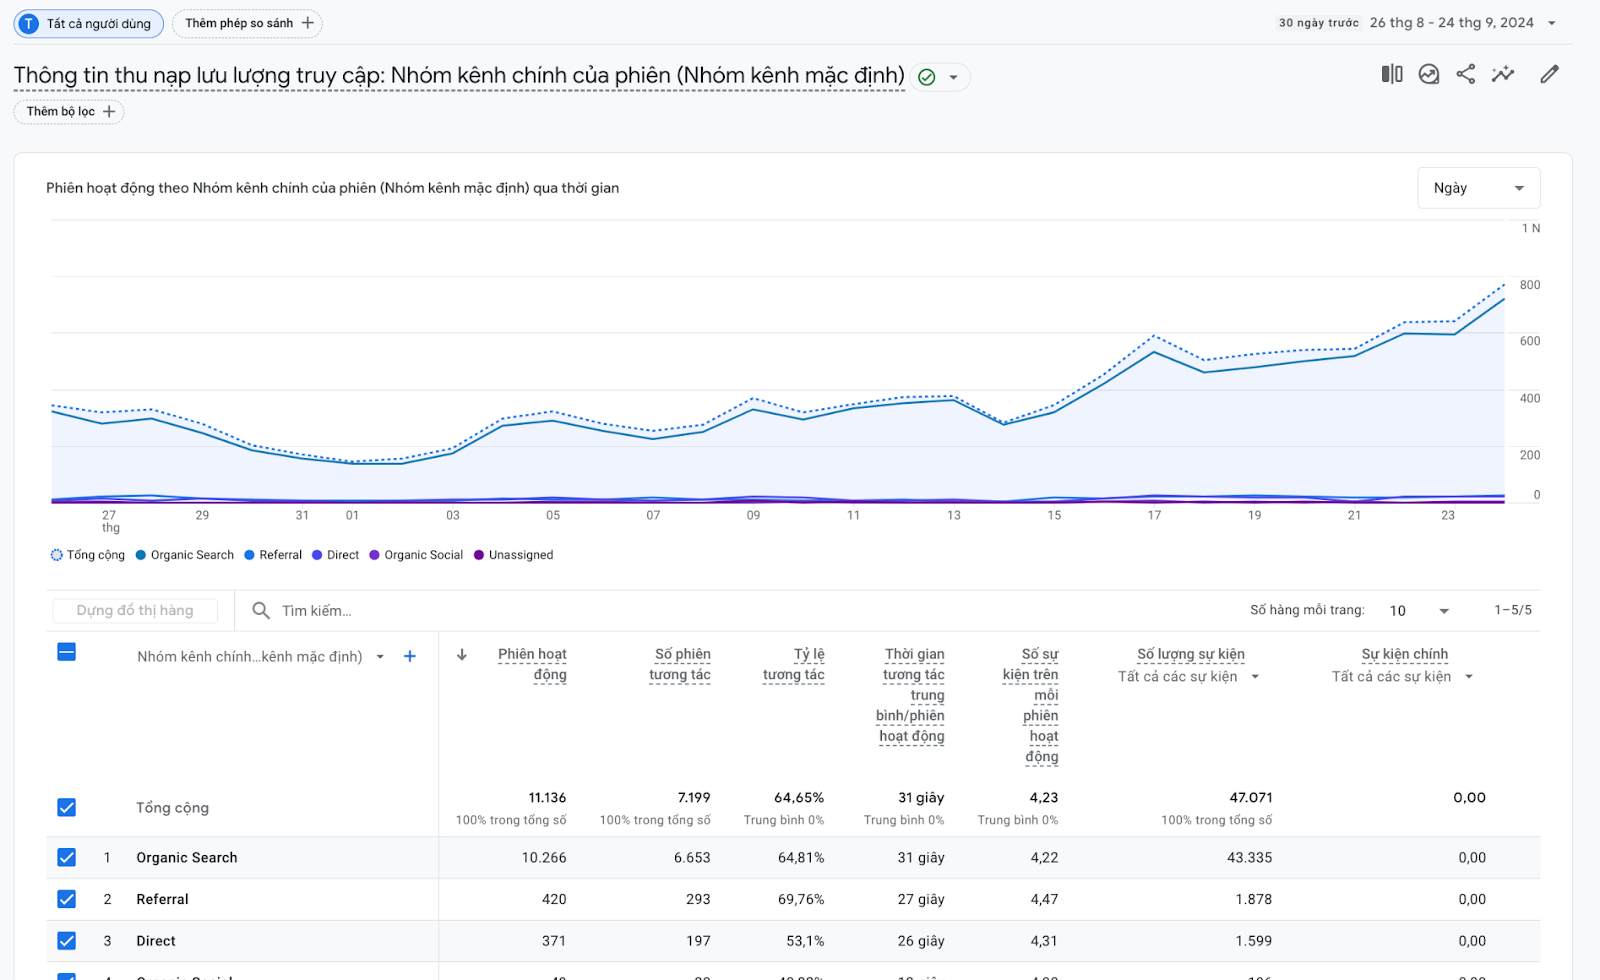The height and width of the screenshot is (980, 1600).
Task: Click Dựng đồ thị hàng button
Action: click(x=135, y=610)
